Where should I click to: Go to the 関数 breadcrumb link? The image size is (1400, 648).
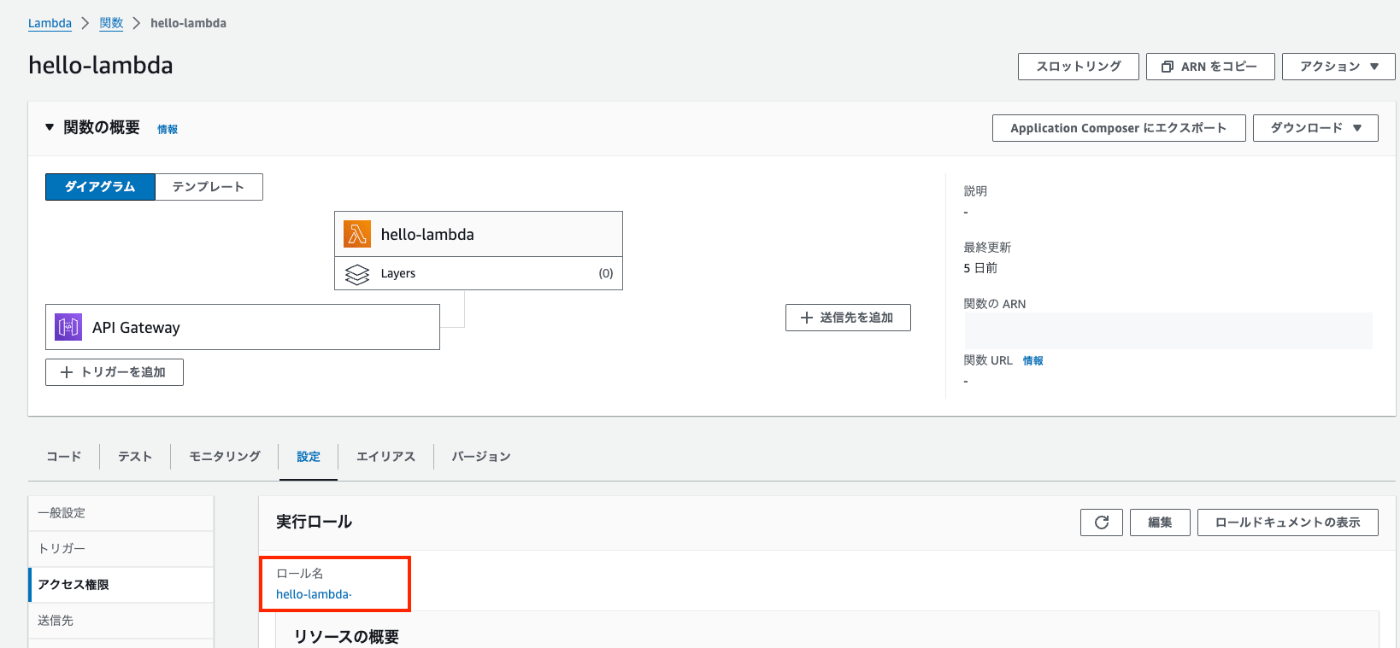tap(111, 23)
